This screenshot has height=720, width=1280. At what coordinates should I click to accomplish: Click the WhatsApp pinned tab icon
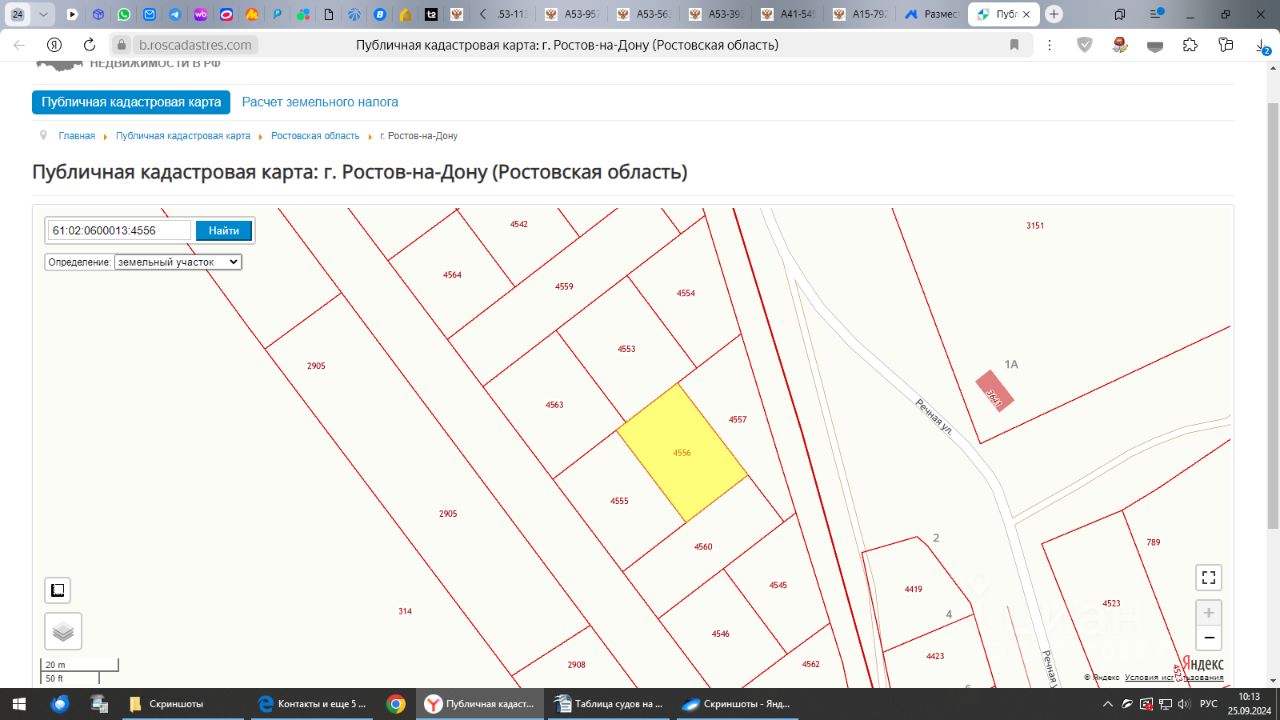[124, 15]
